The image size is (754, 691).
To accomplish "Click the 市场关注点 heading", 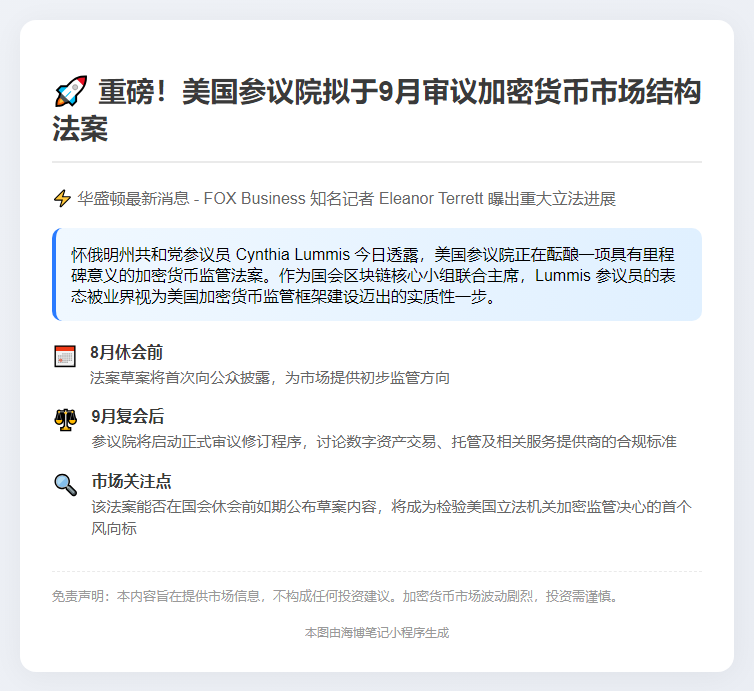I will (131, 481).
